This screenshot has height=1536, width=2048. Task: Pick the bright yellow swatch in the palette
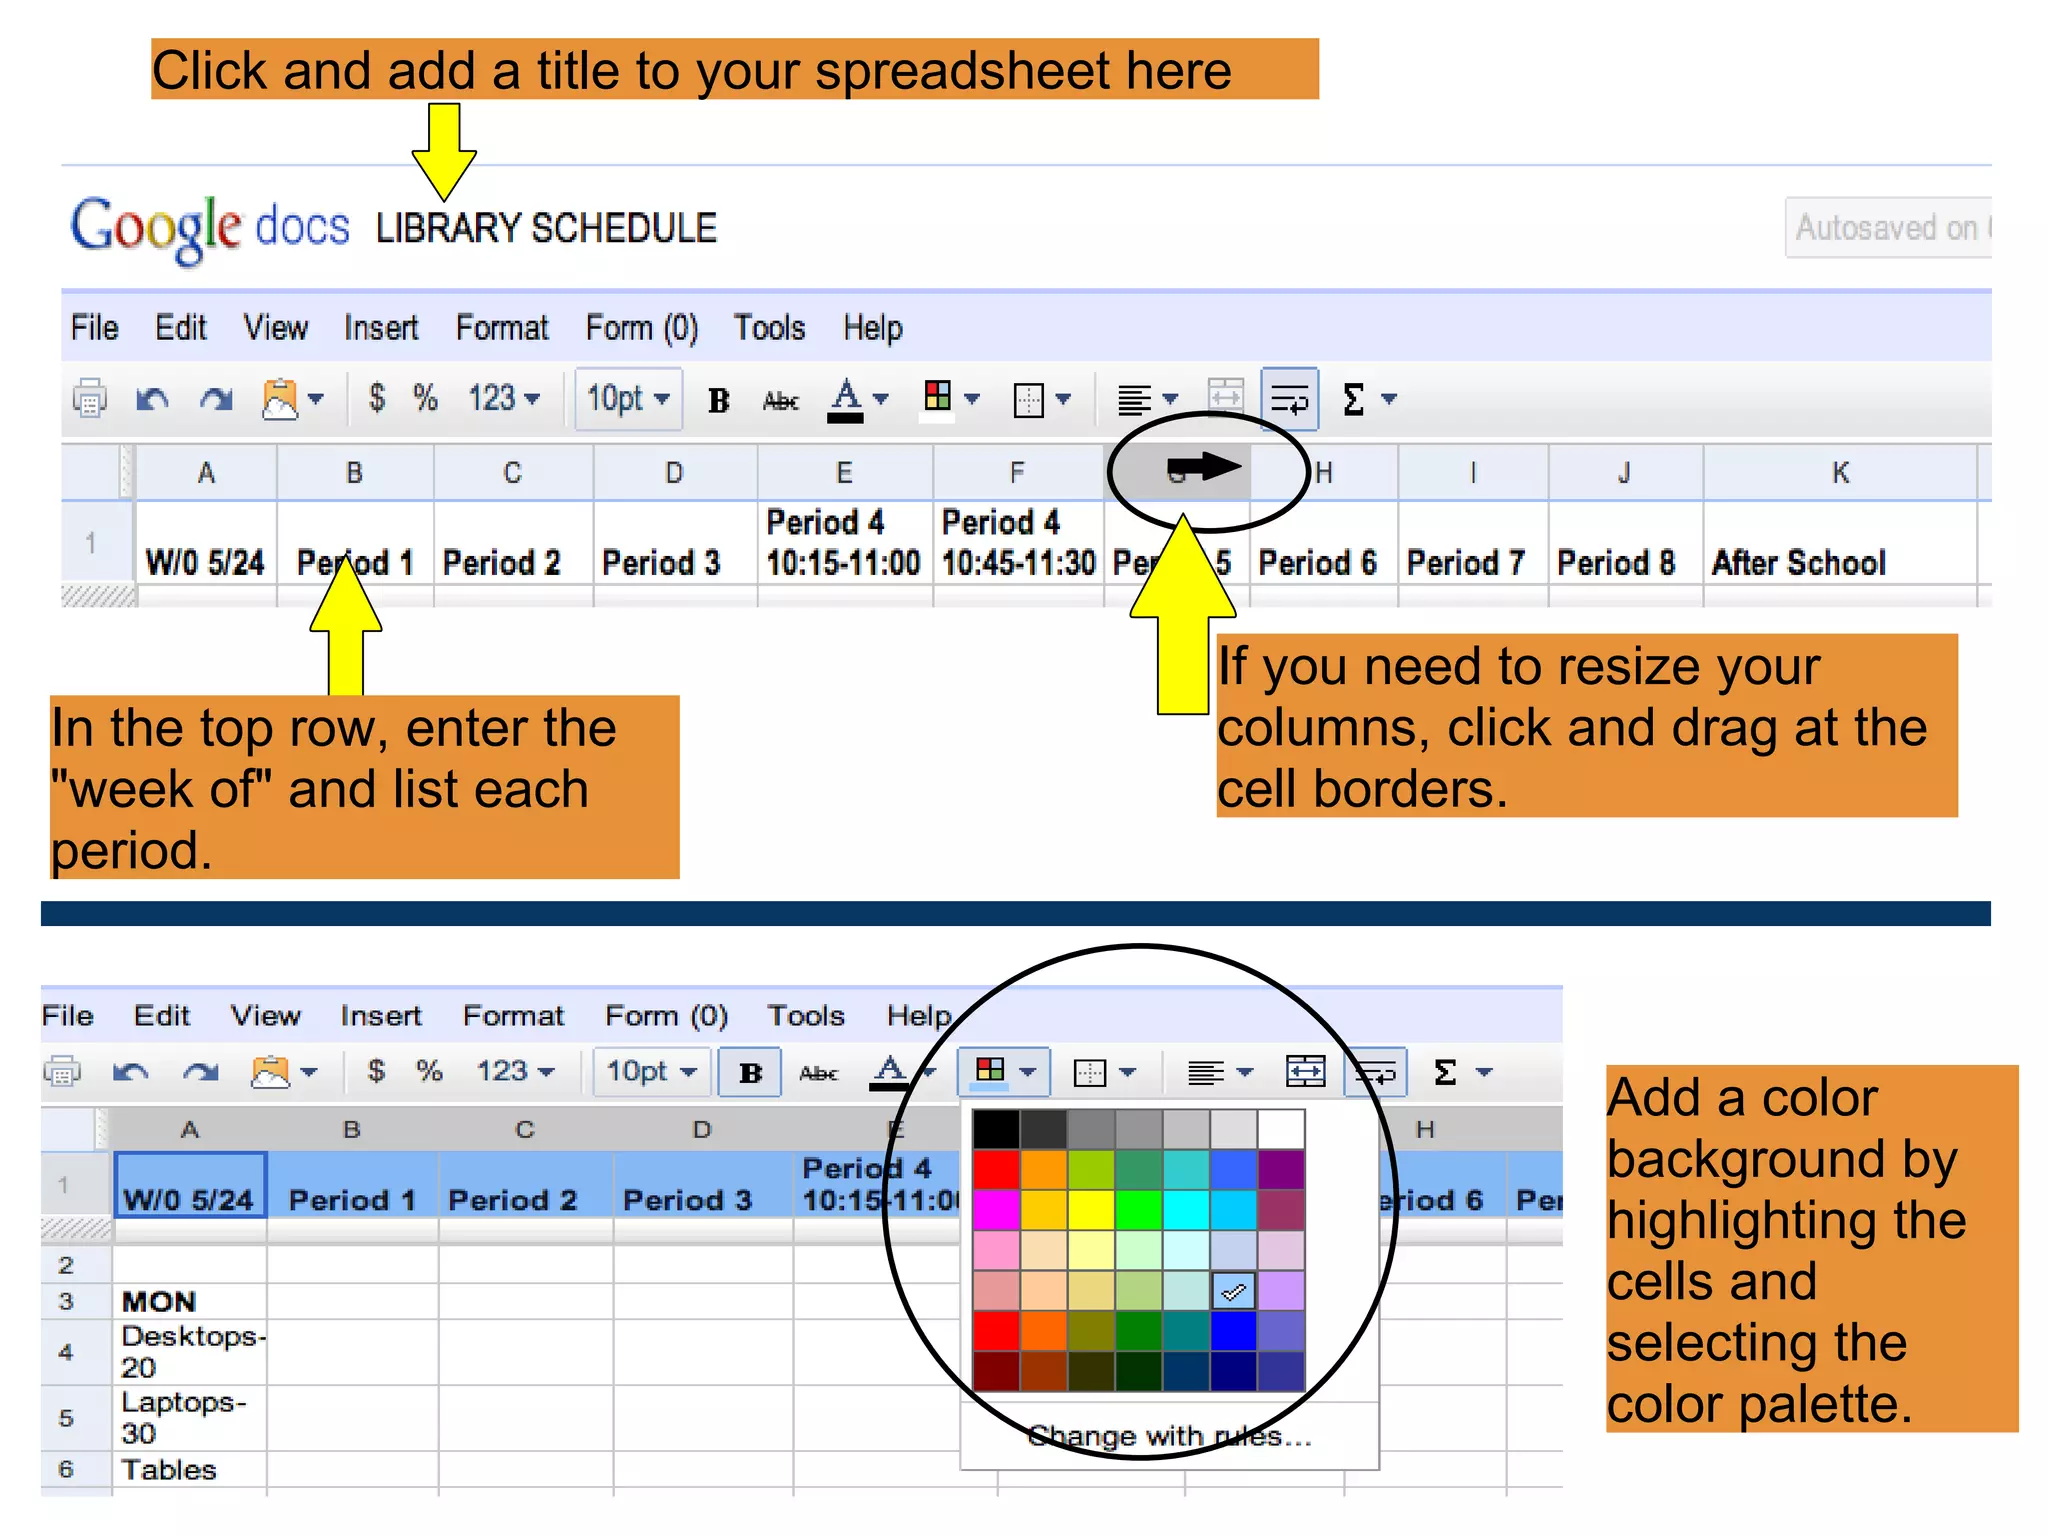[1090, 1210]
